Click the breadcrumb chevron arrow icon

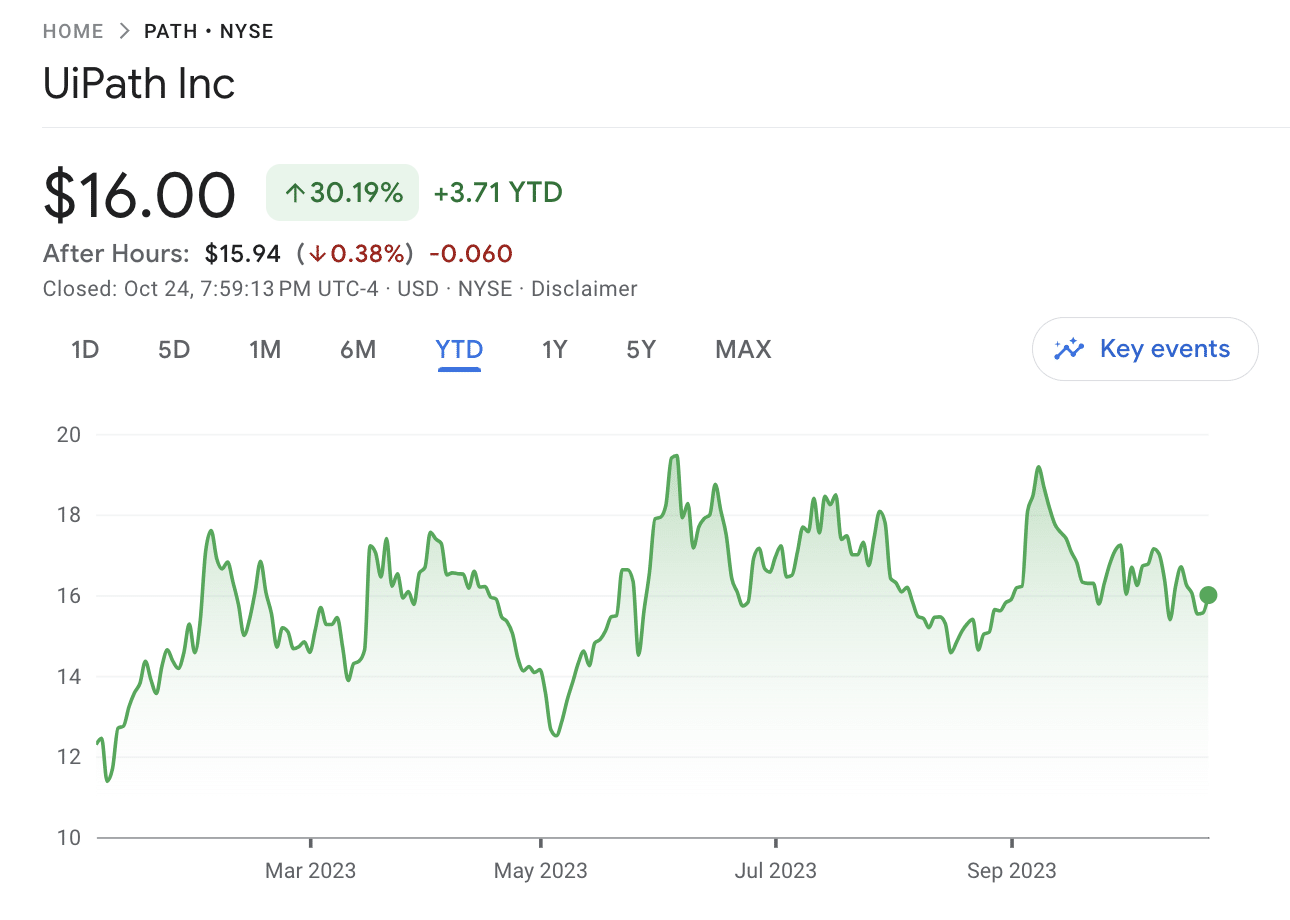coord(124,31)
